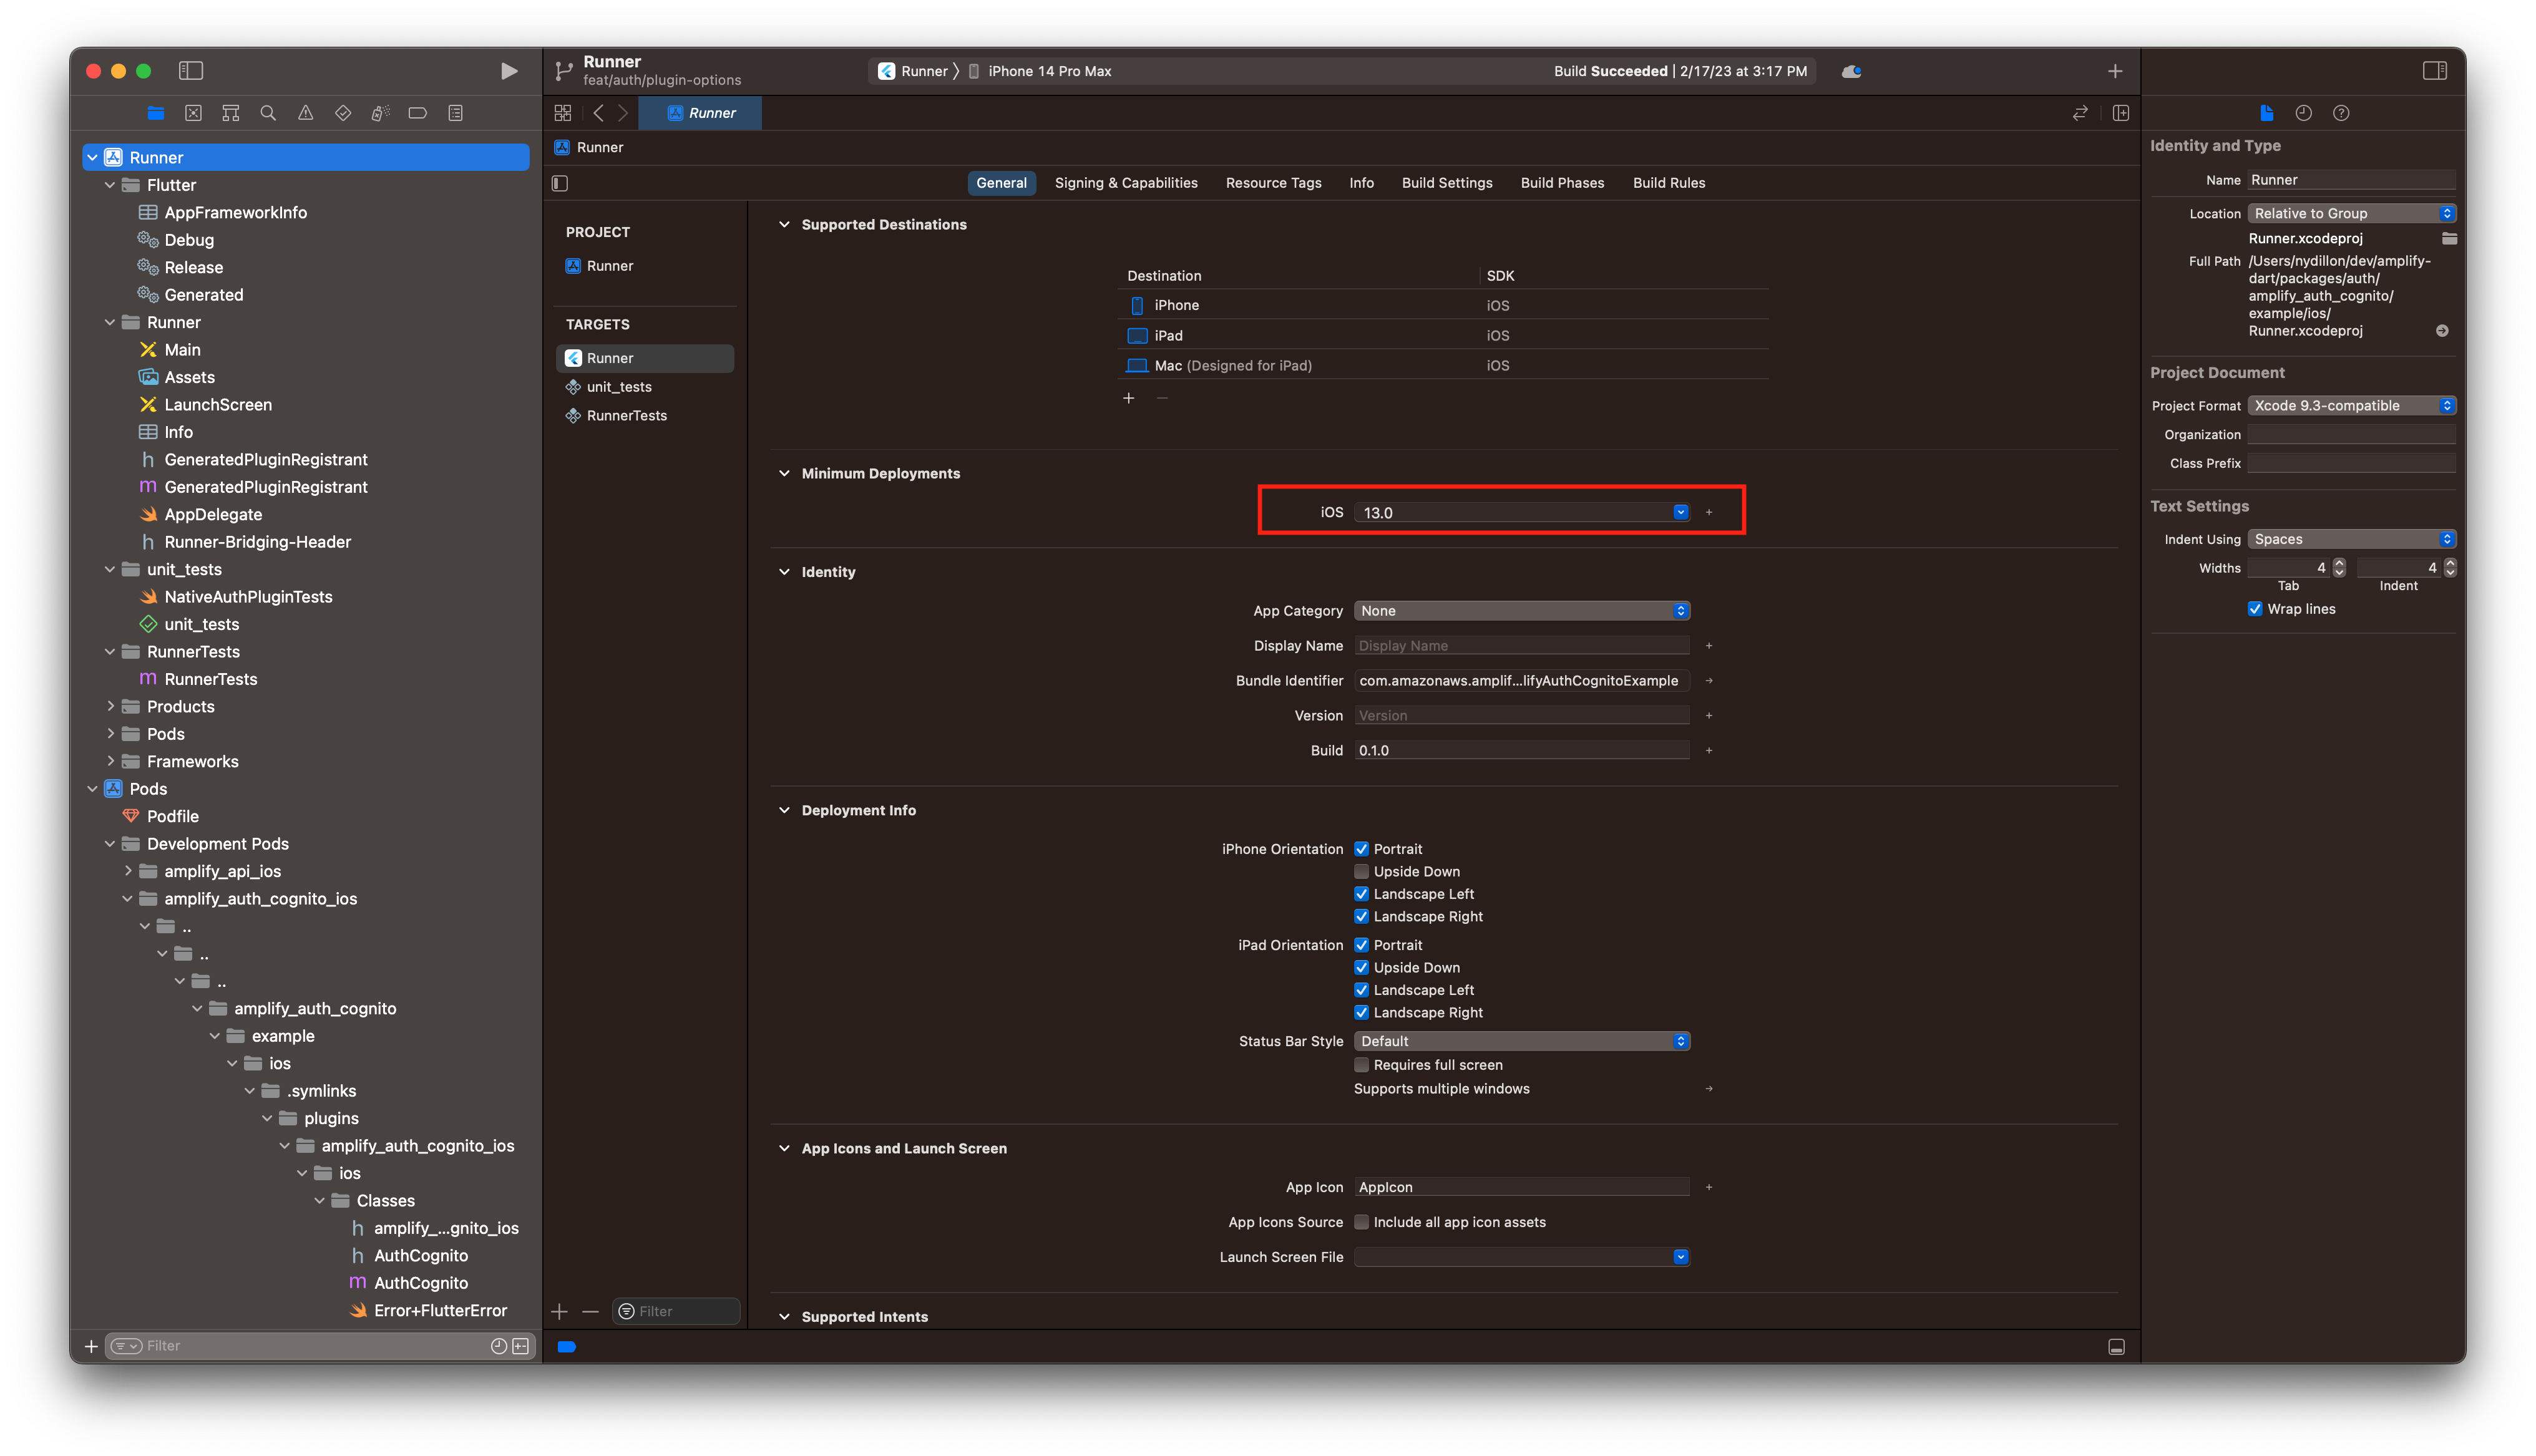Switch to the Build Settings tab
This screenshot has width=2536, height=1456.
[1447, 183]
